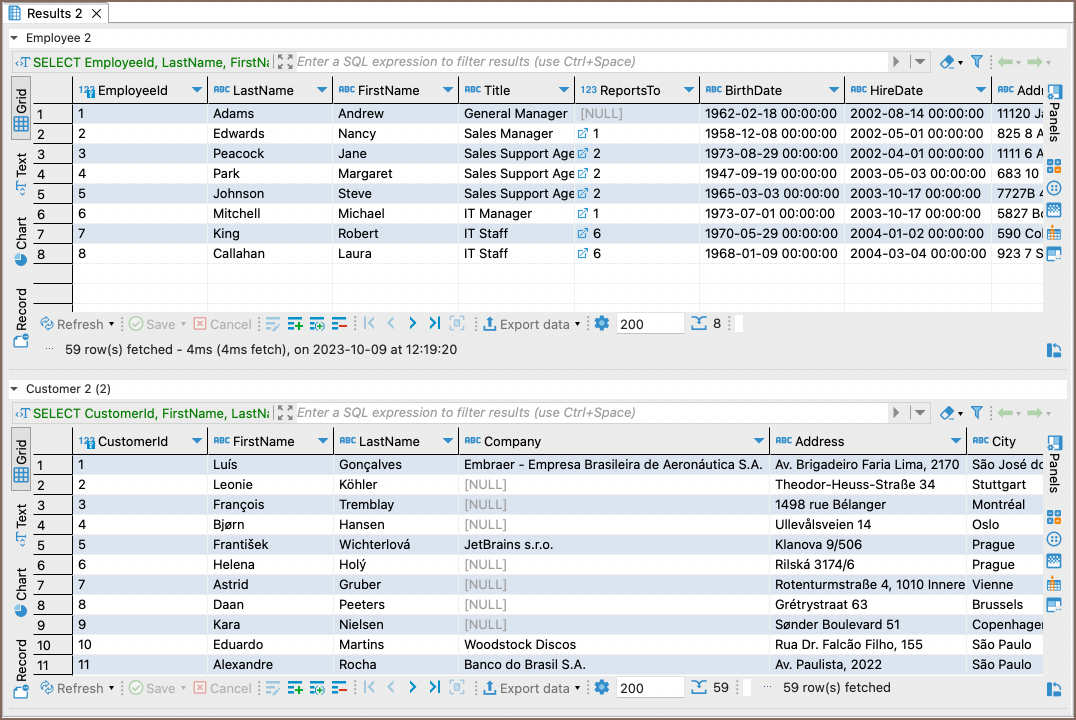The height and width of the screenshot is (720, 1076).
Task: Open gear settings icon in Employee toolbar
Action: tap(601, 324)
